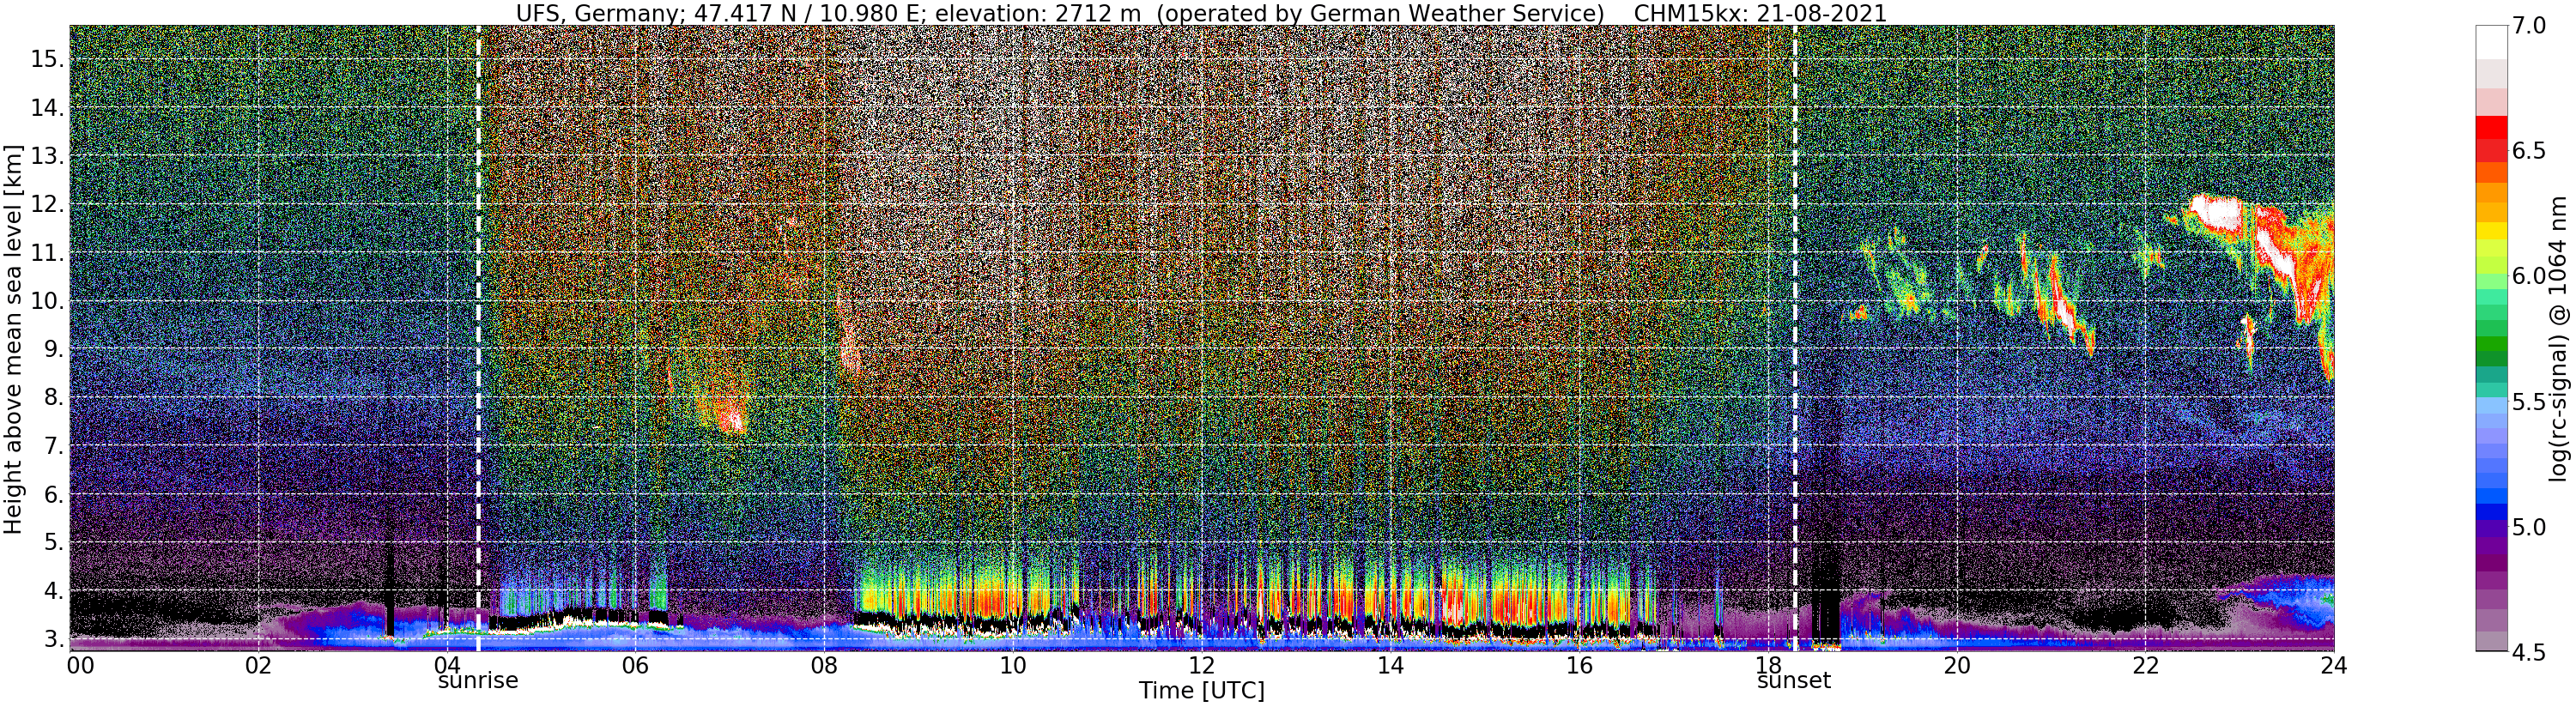This screenshot has width=2576, height=707.
Task: Click the height tick label '11.'
Action: [x=48, y=253]
